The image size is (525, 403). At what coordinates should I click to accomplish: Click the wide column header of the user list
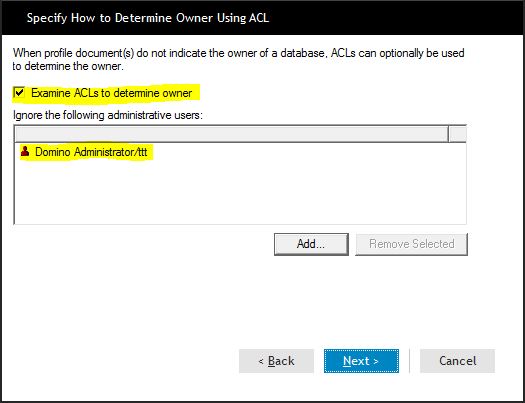231,134
